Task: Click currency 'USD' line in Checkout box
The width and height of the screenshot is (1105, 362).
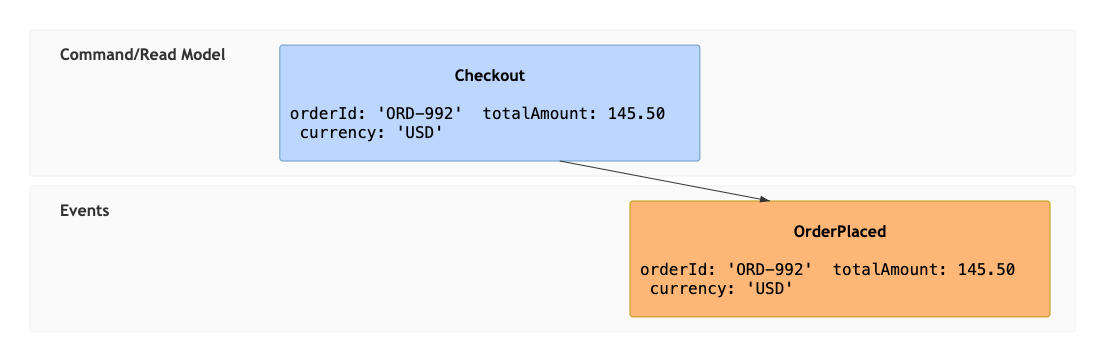Action: (x=371, y=132)
